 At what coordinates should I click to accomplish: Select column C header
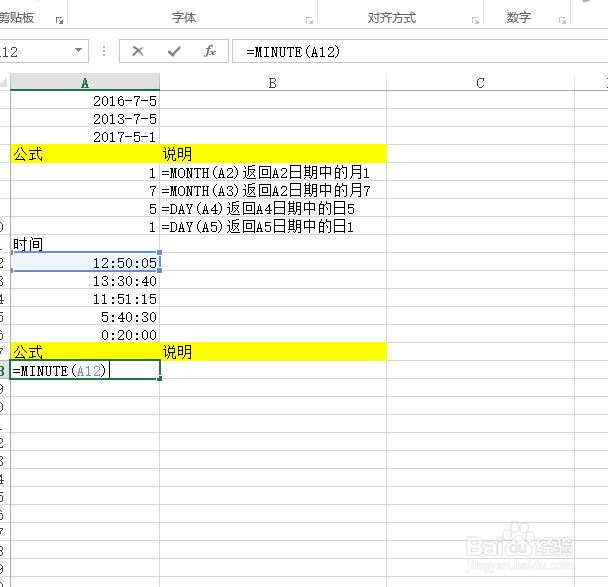(x=480, y=82)
